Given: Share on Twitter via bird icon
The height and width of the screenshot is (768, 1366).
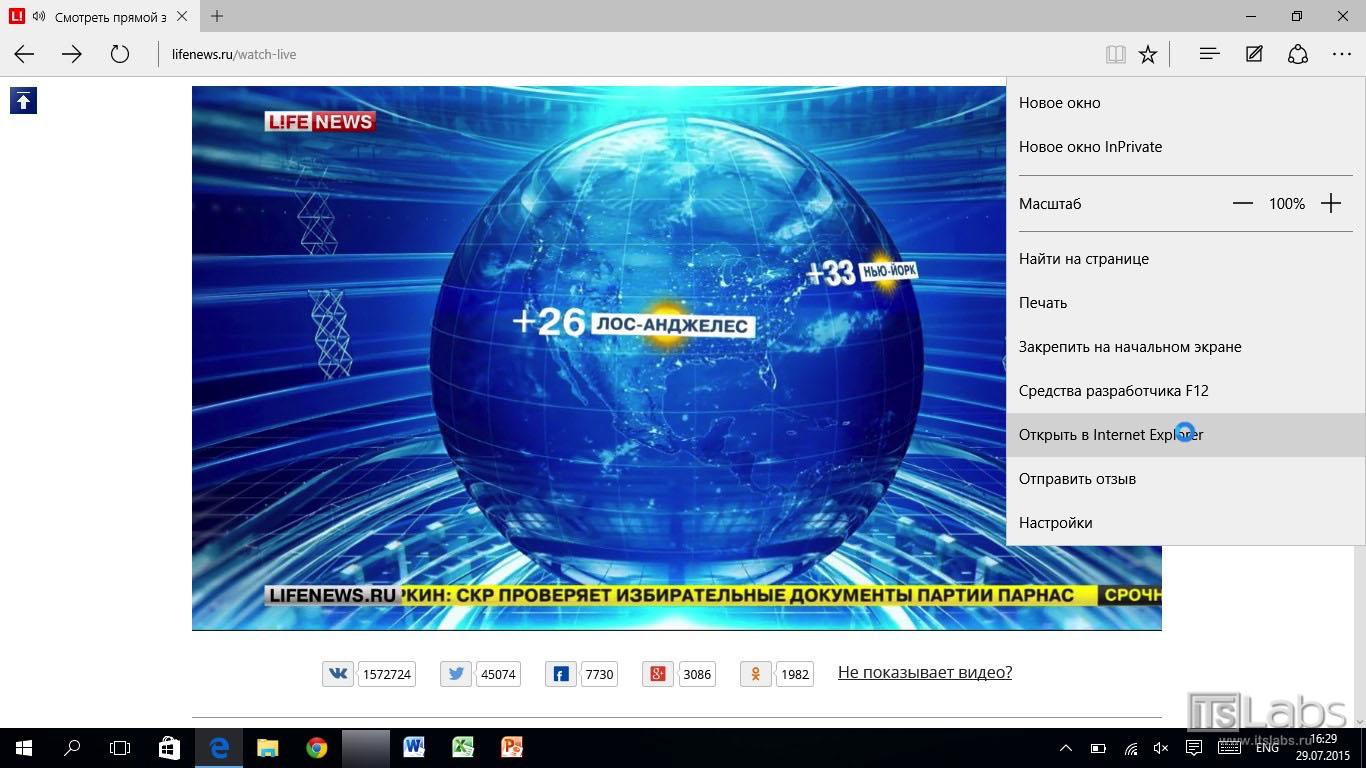Looking at the screenshot, I should (456, 674).
